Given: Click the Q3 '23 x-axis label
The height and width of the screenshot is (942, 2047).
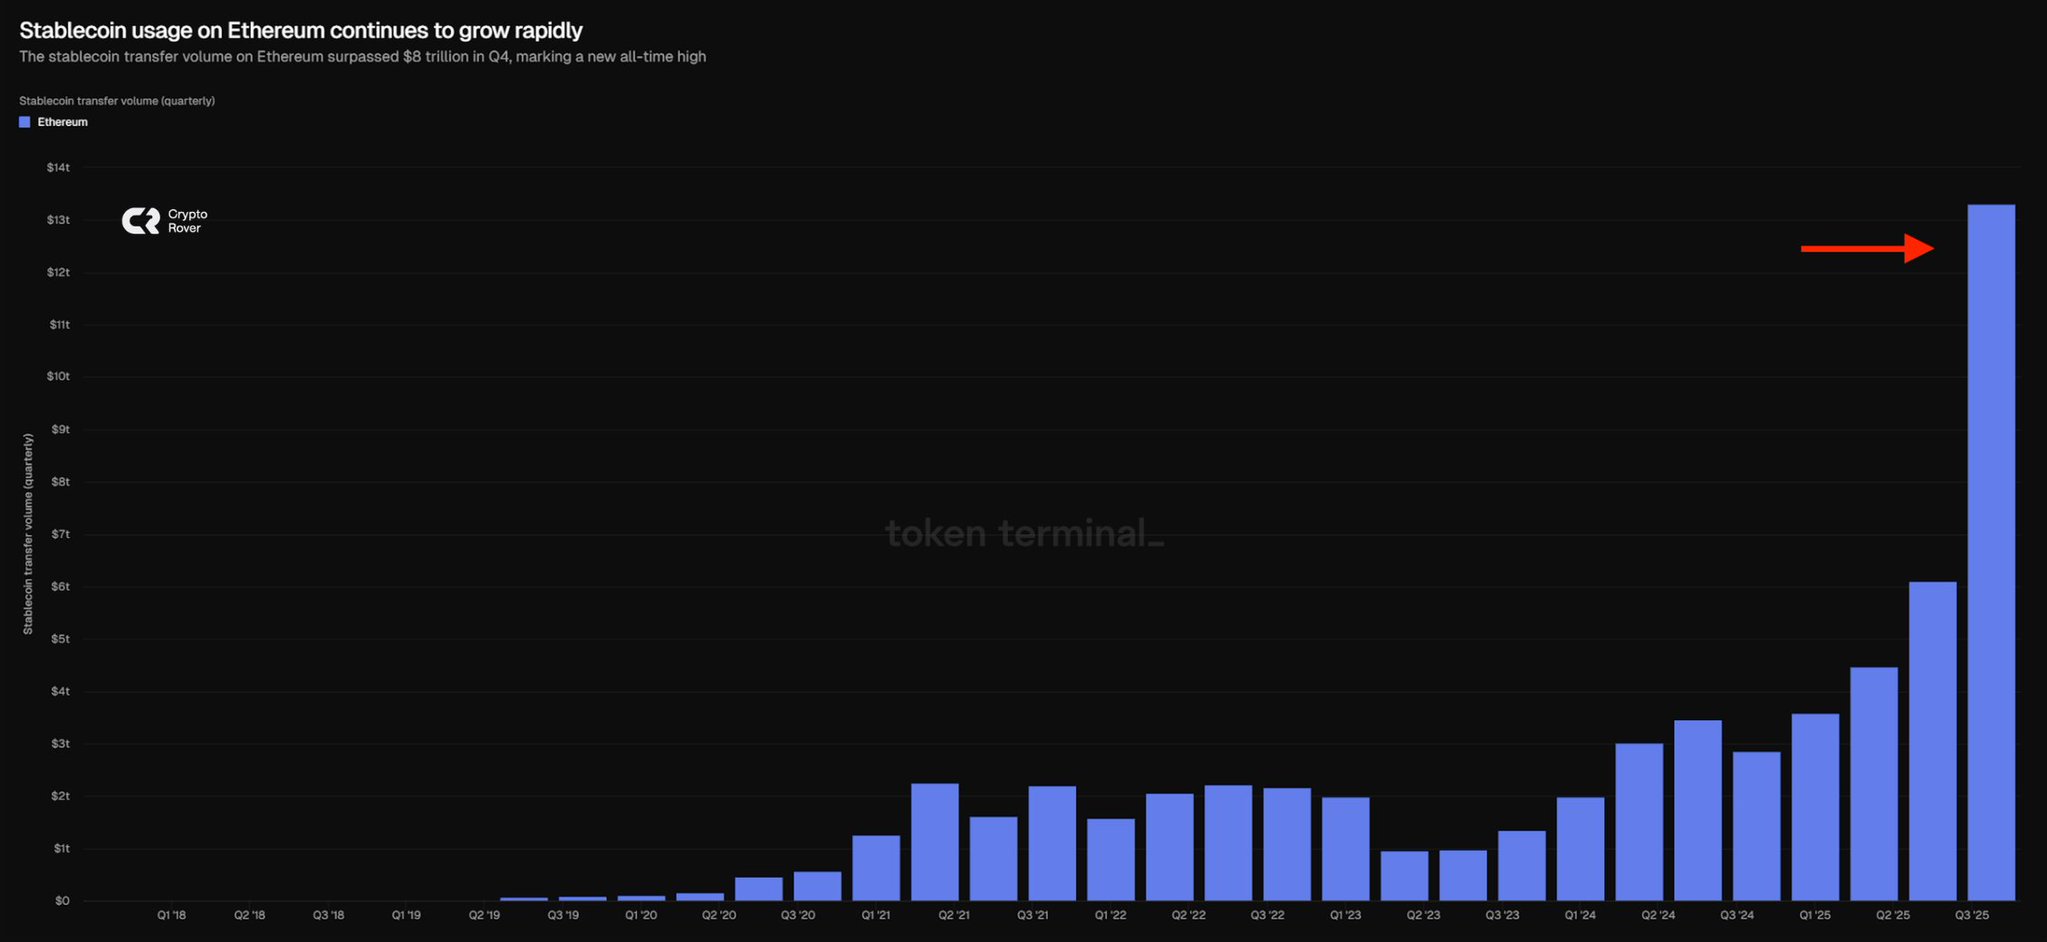Looking at the screenshot, I should pos(1502,915).
